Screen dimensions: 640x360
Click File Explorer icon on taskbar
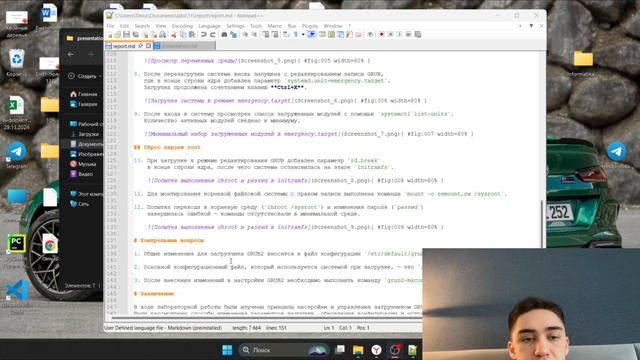pyautogui.click(x=358, y=350)
